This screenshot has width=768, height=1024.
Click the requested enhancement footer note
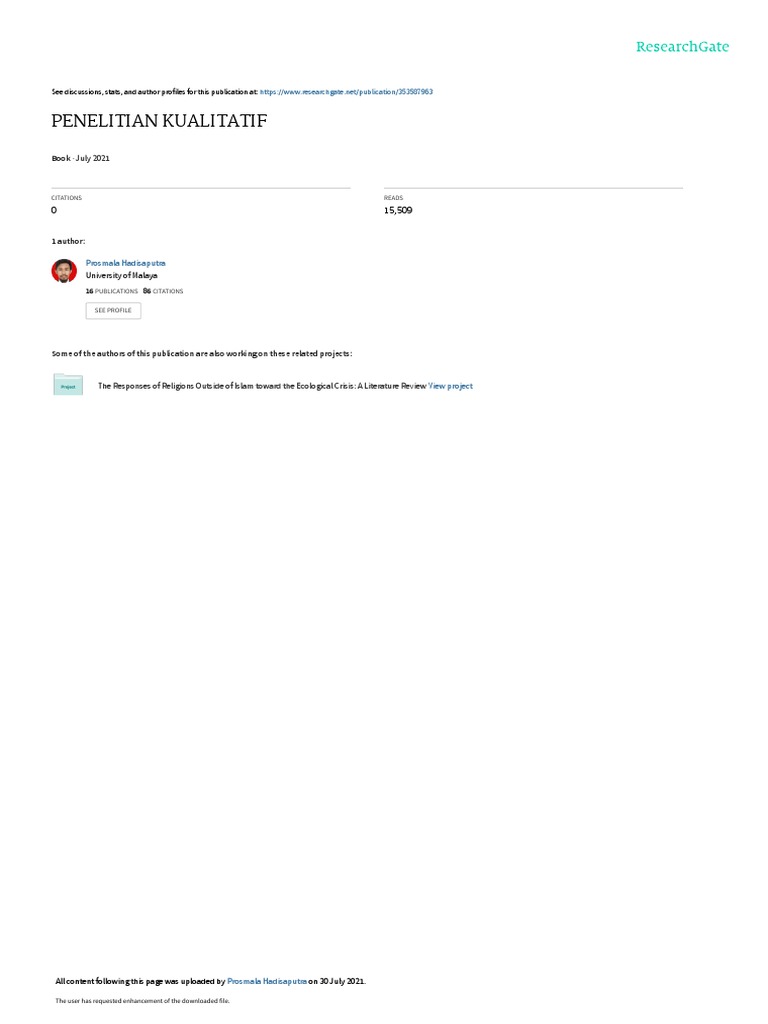tap(142, 1000)
